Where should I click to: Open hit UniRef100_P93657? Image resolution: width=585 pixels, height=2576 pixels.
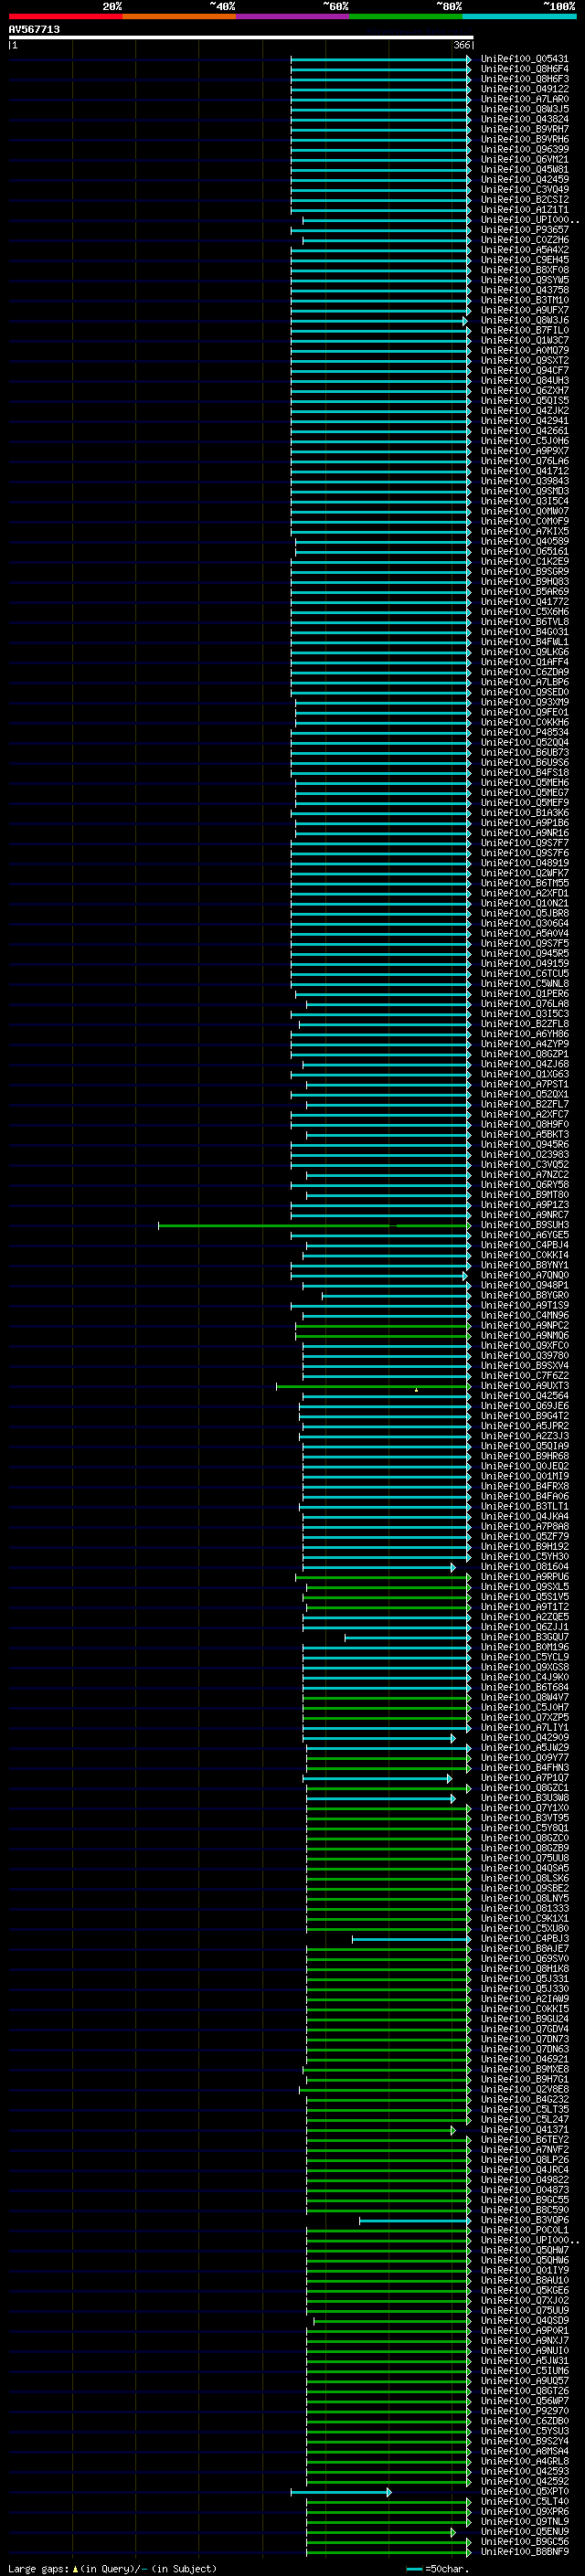525,230
